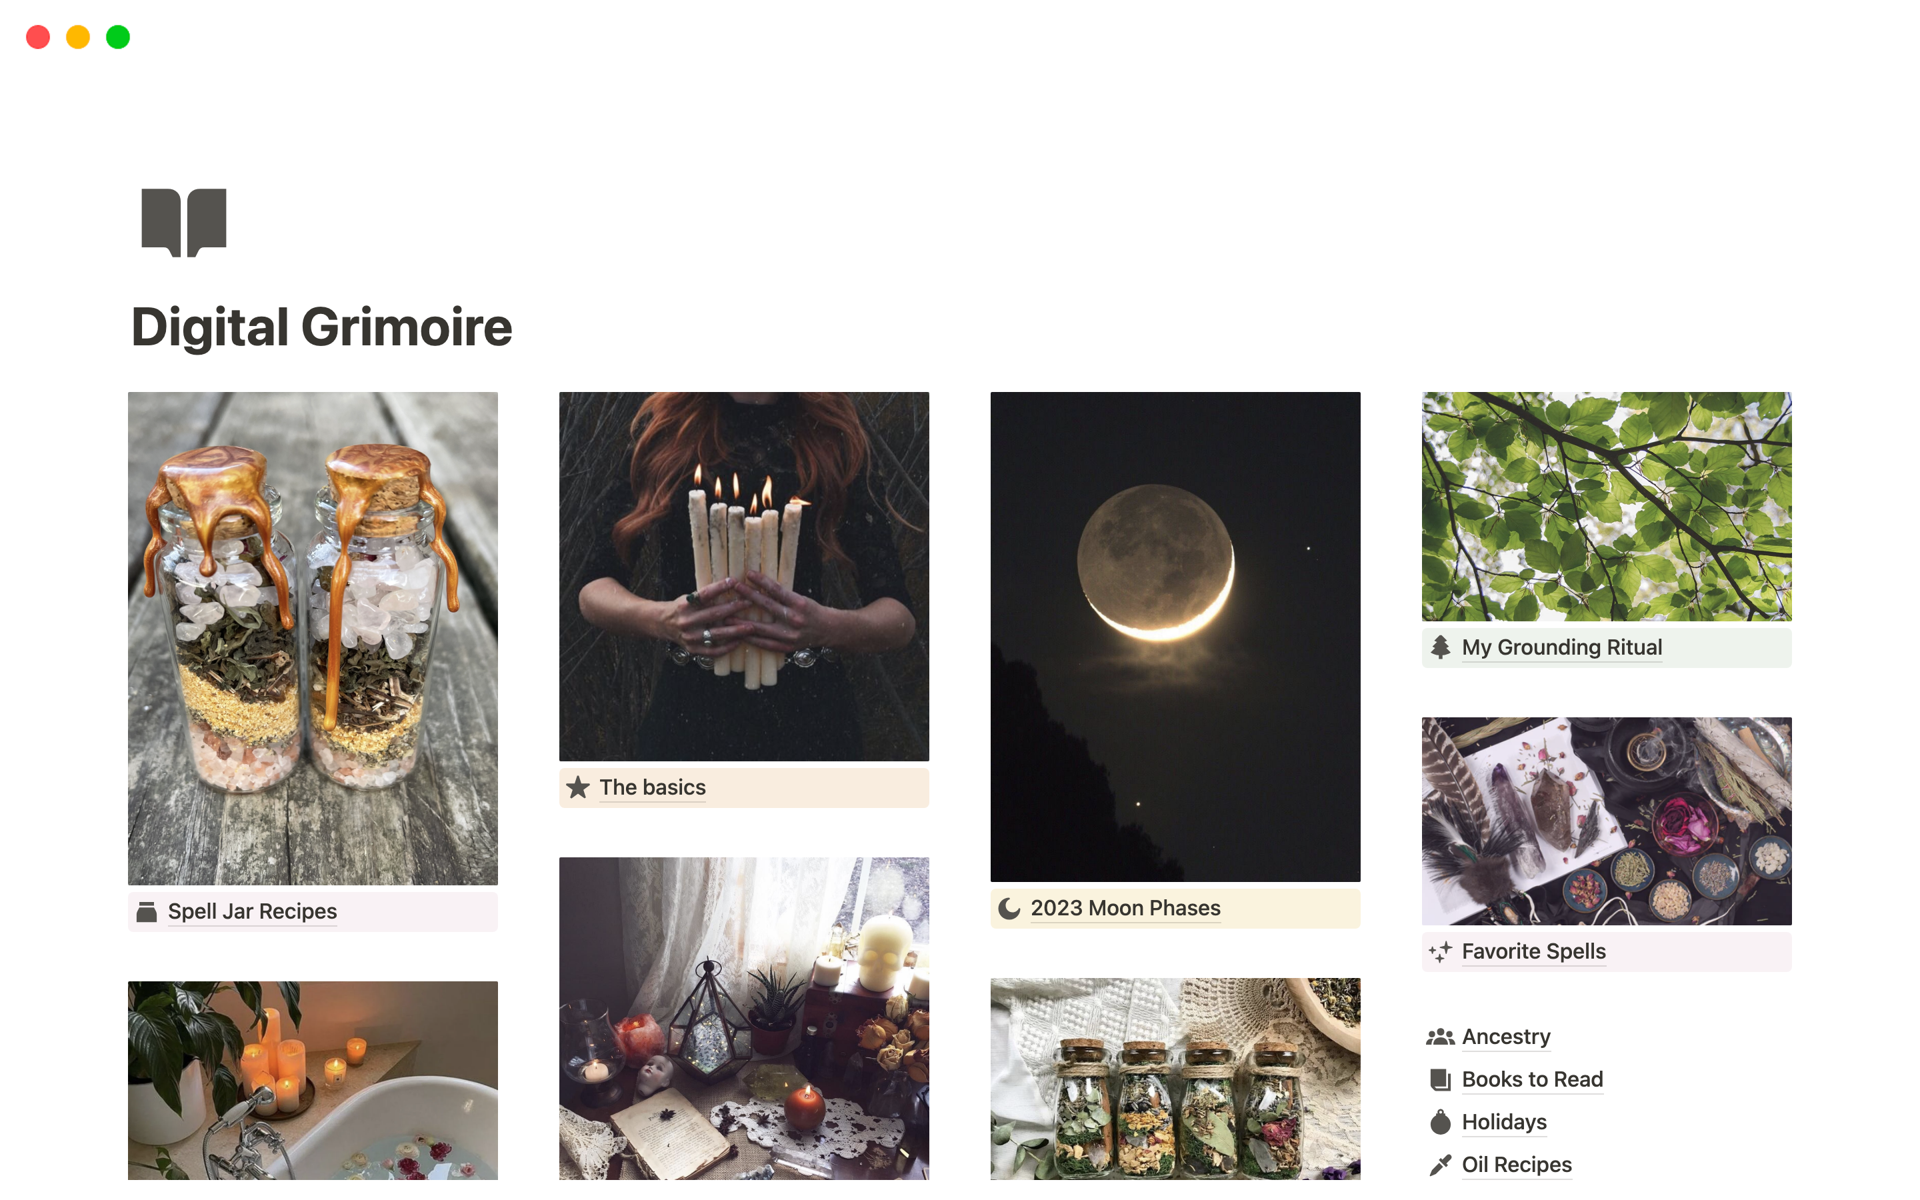The height and width of the screenshot is (1200, 1920).
Task: Open The basics page link
Action: pyautogui.click(x=652, y=787)
